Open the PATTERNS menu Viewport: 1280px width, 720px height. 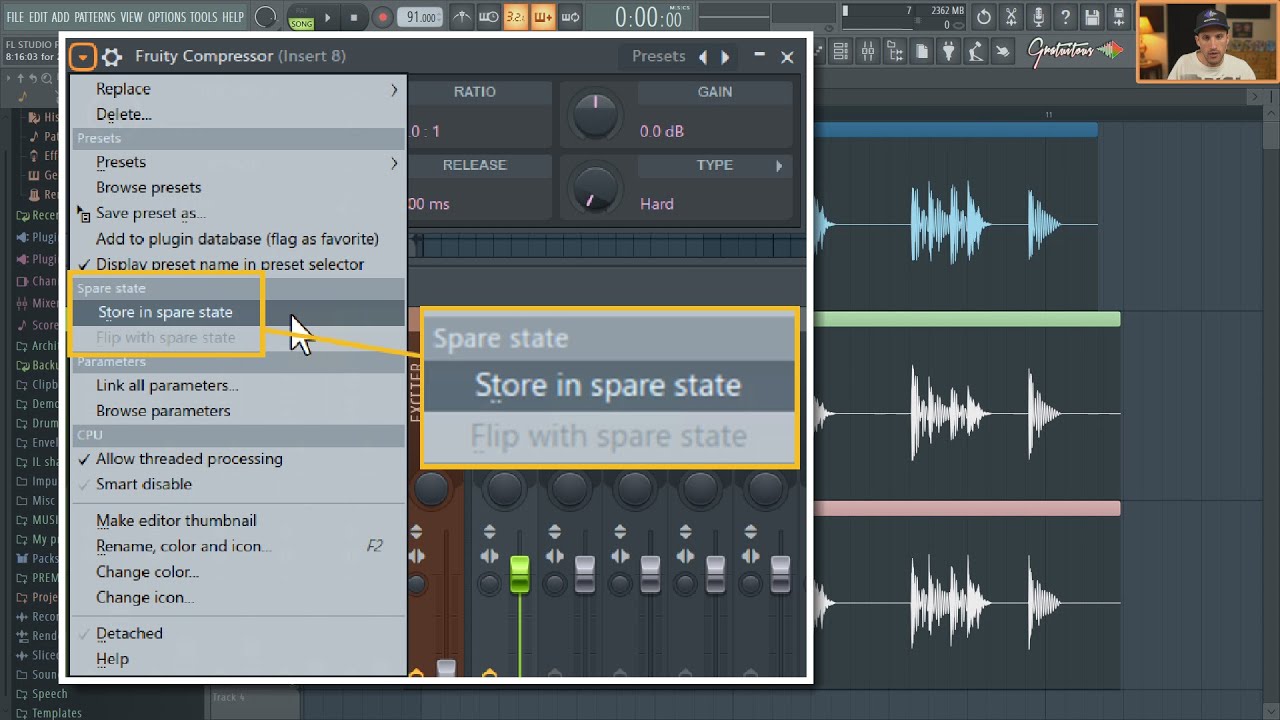tap(94, 17)
